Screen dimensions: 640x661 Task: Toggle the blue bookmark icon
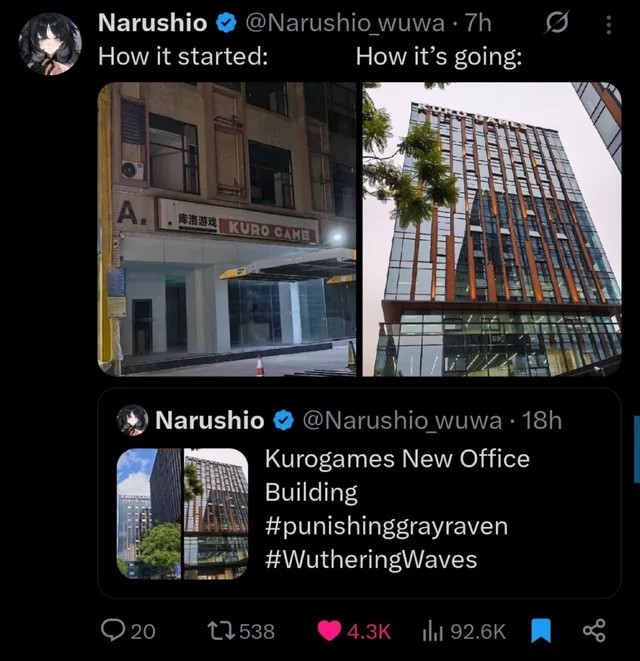541,631
